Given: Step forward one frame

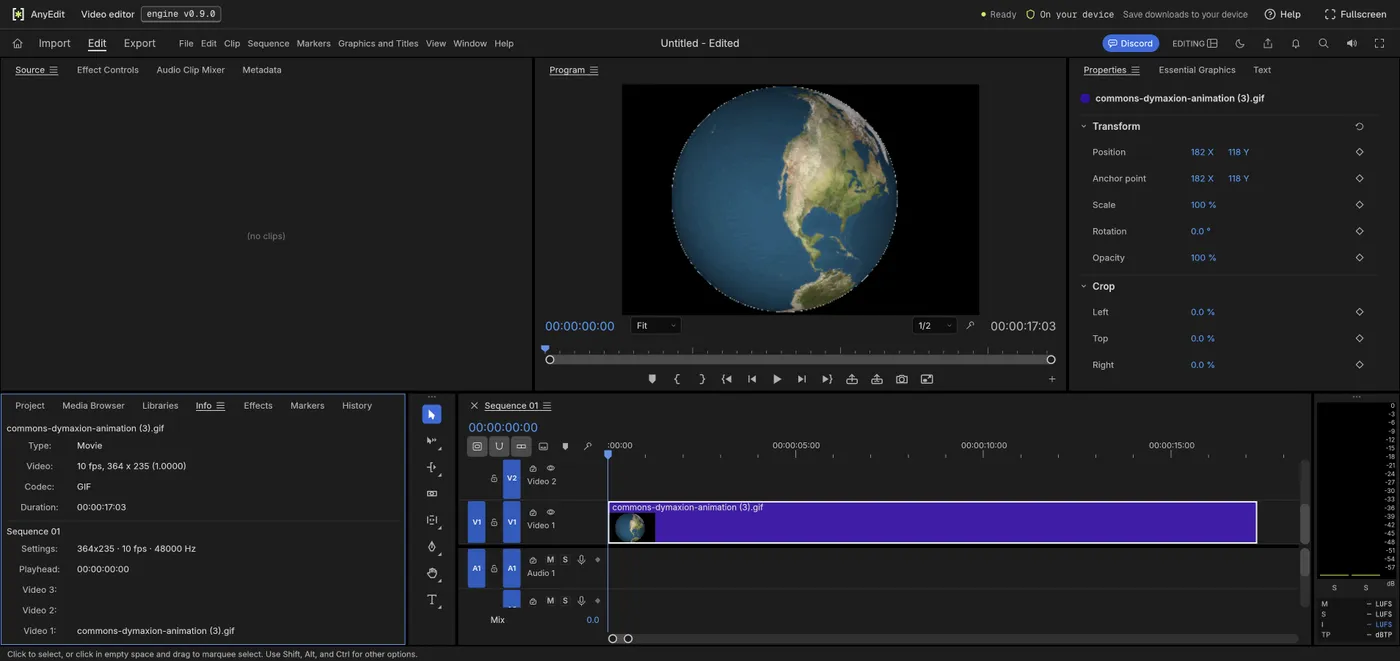Looking at the screenshot, I should (x=802, y=379).
